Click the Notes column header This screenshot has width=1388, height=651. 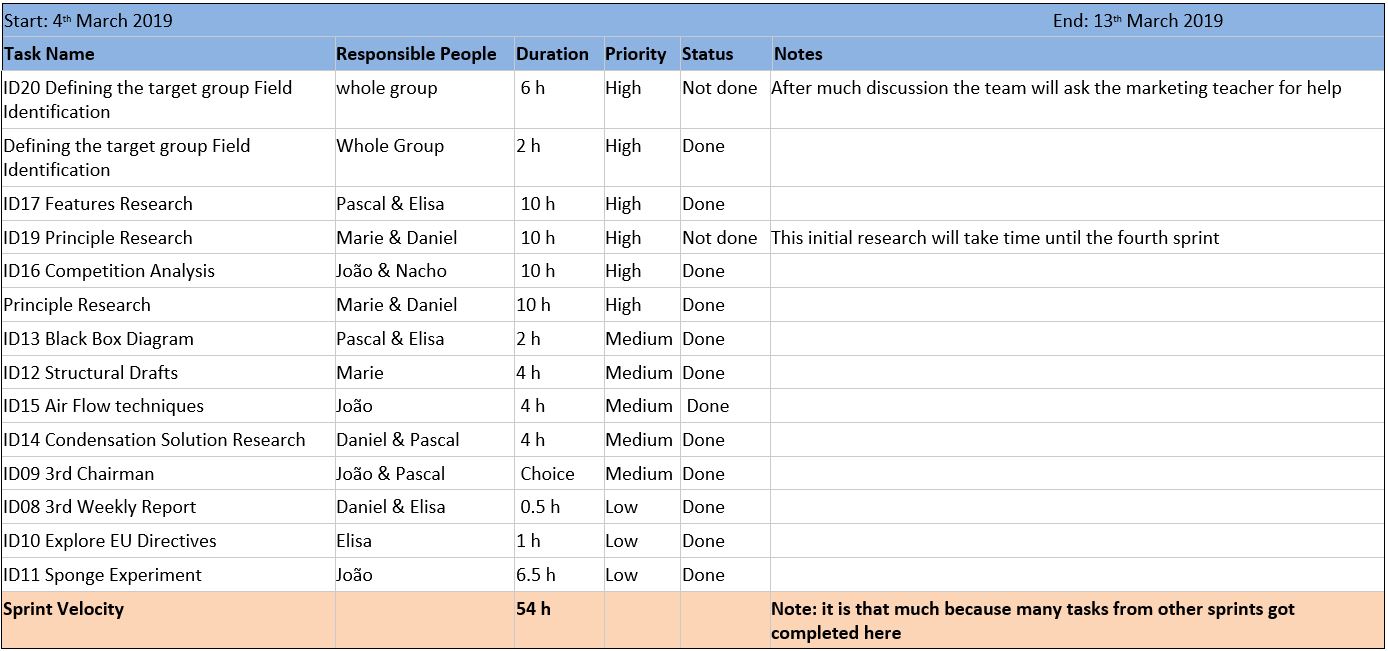pyautogui.click(x=798, y=54)
